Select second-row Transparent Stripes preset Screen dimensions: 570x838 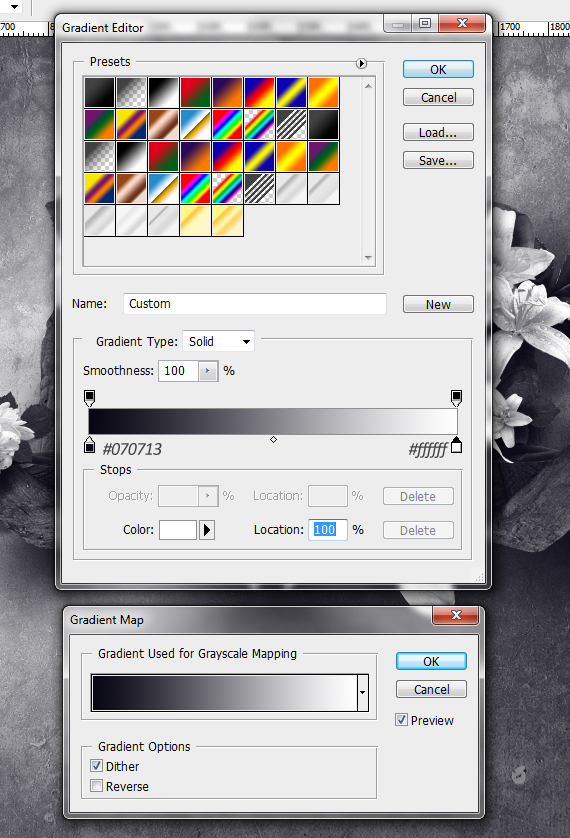tap(291, 125)
